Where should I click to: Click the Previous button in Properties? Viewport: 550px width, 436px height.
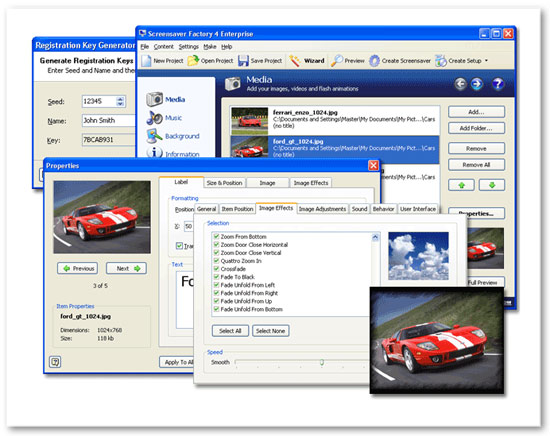point(78,268)
